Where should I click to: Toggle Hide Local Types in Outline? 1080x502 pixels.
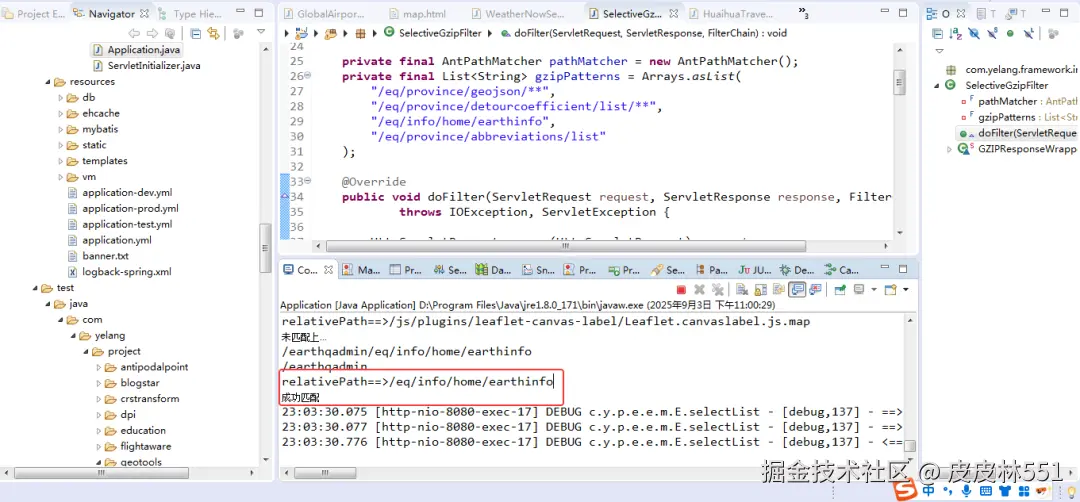coord(1028,33)
